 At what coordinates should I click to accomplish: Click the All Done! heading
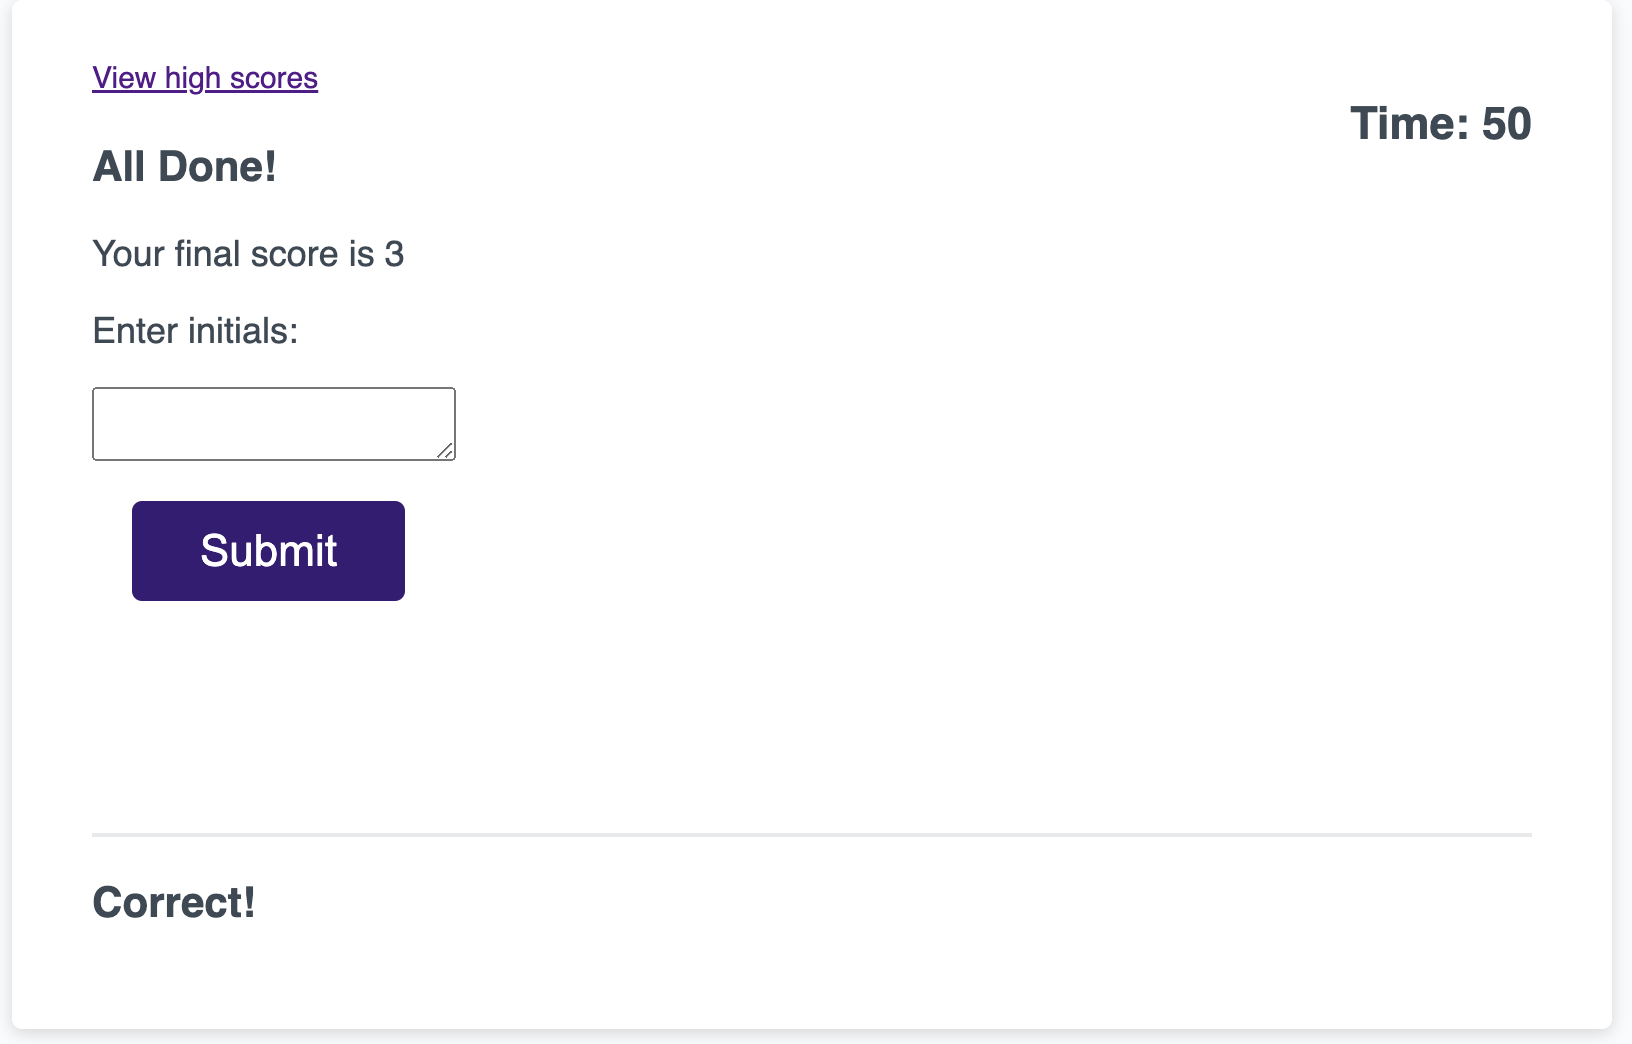coord(184,166)
